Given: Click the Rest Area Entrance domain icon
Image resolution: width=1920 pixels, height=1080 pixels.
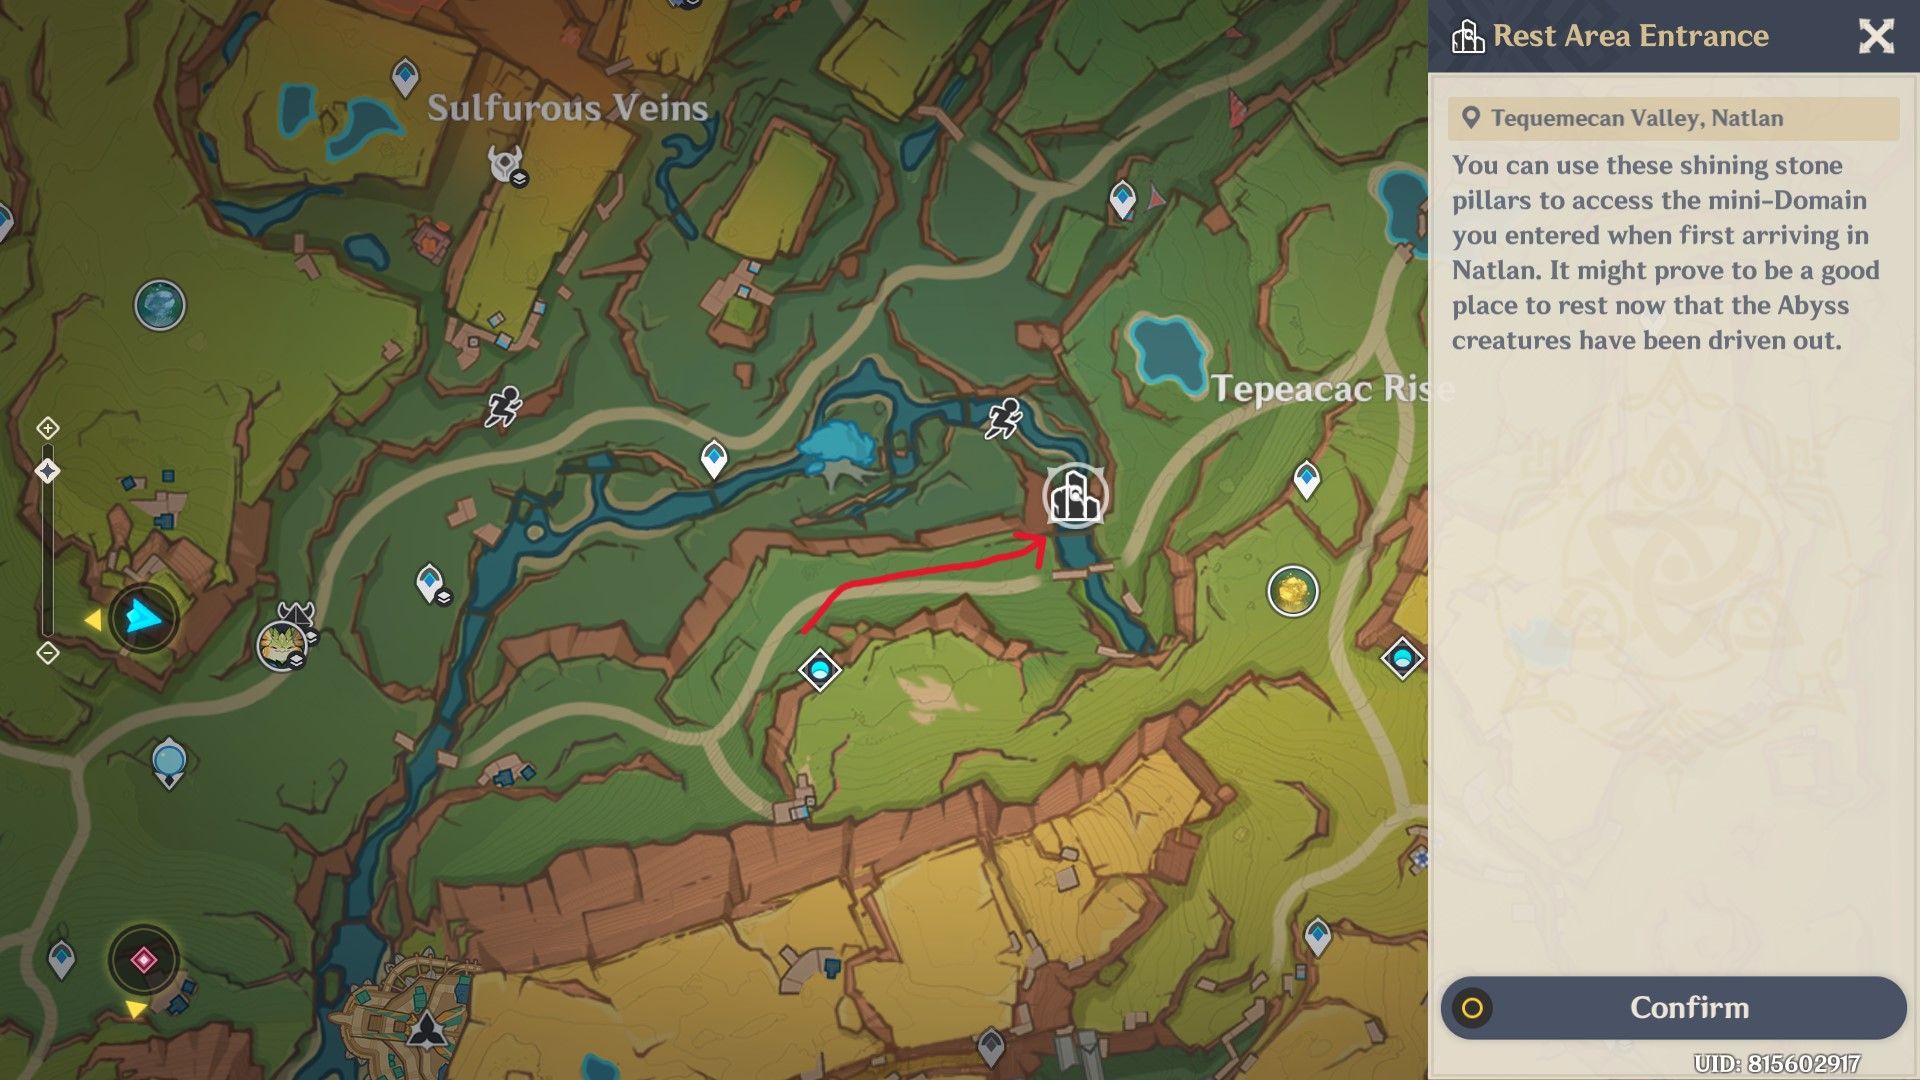Looking at the screenshot, I should click(x=1075, y=496).
